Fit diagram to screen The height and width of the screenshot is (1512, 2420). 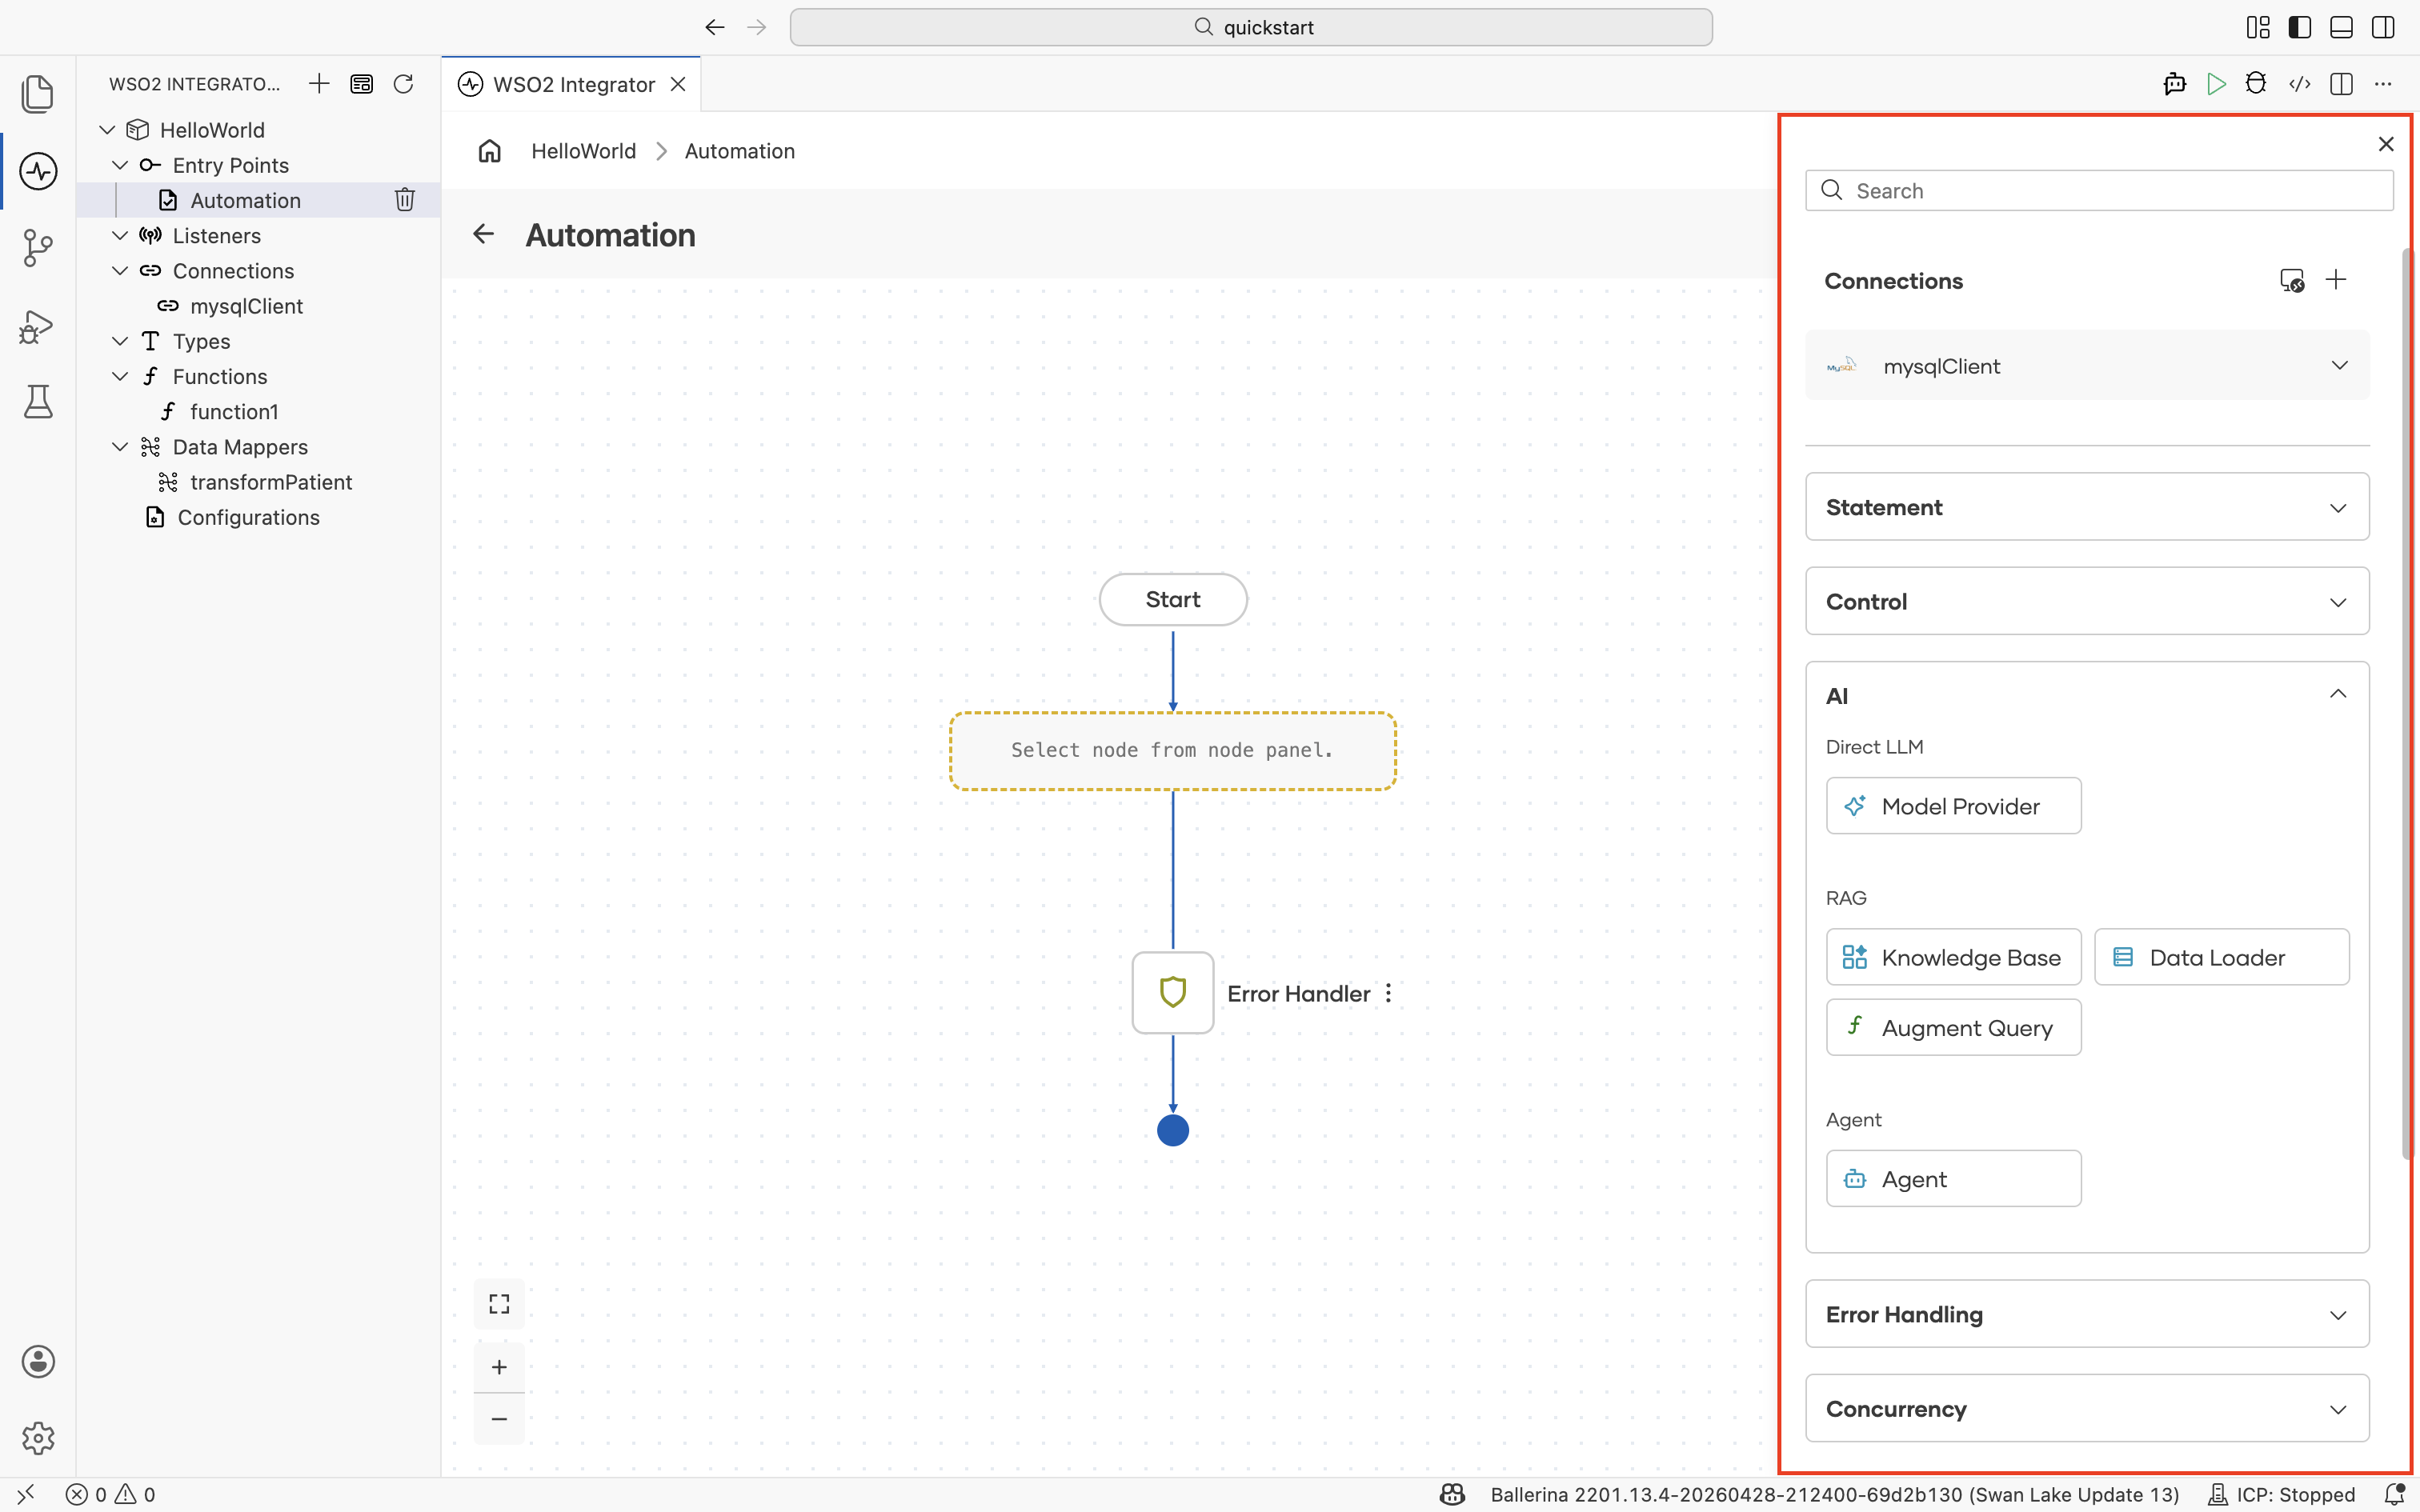click(x=499, y=1304)
